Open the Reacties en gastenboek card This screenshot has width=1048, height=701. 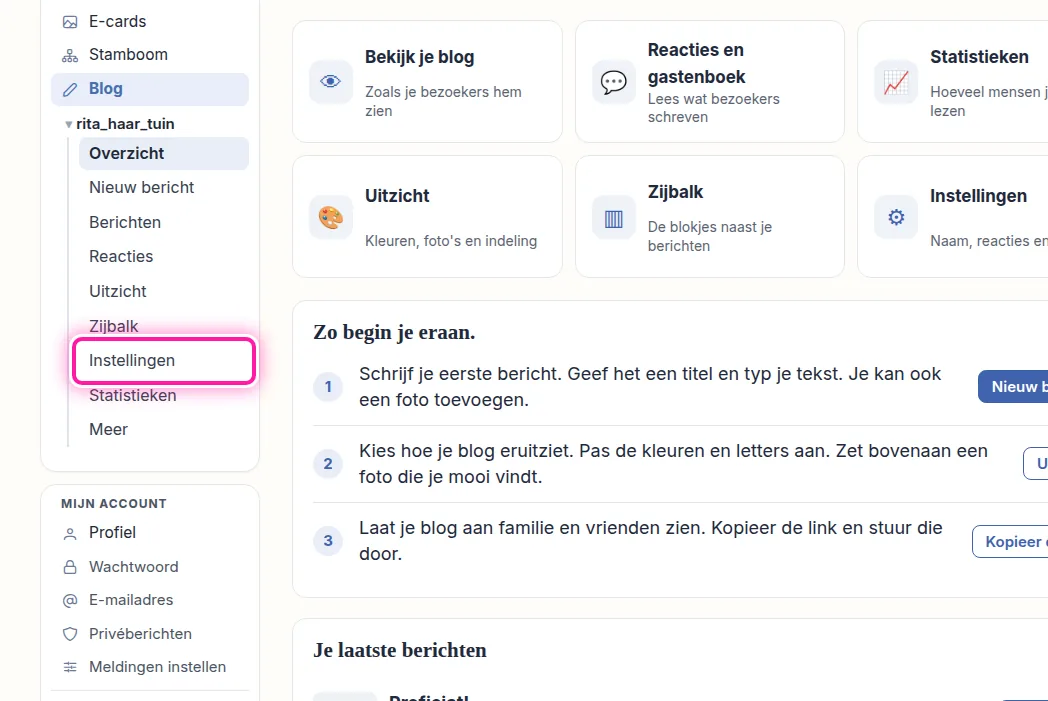[x=710, y=82]
